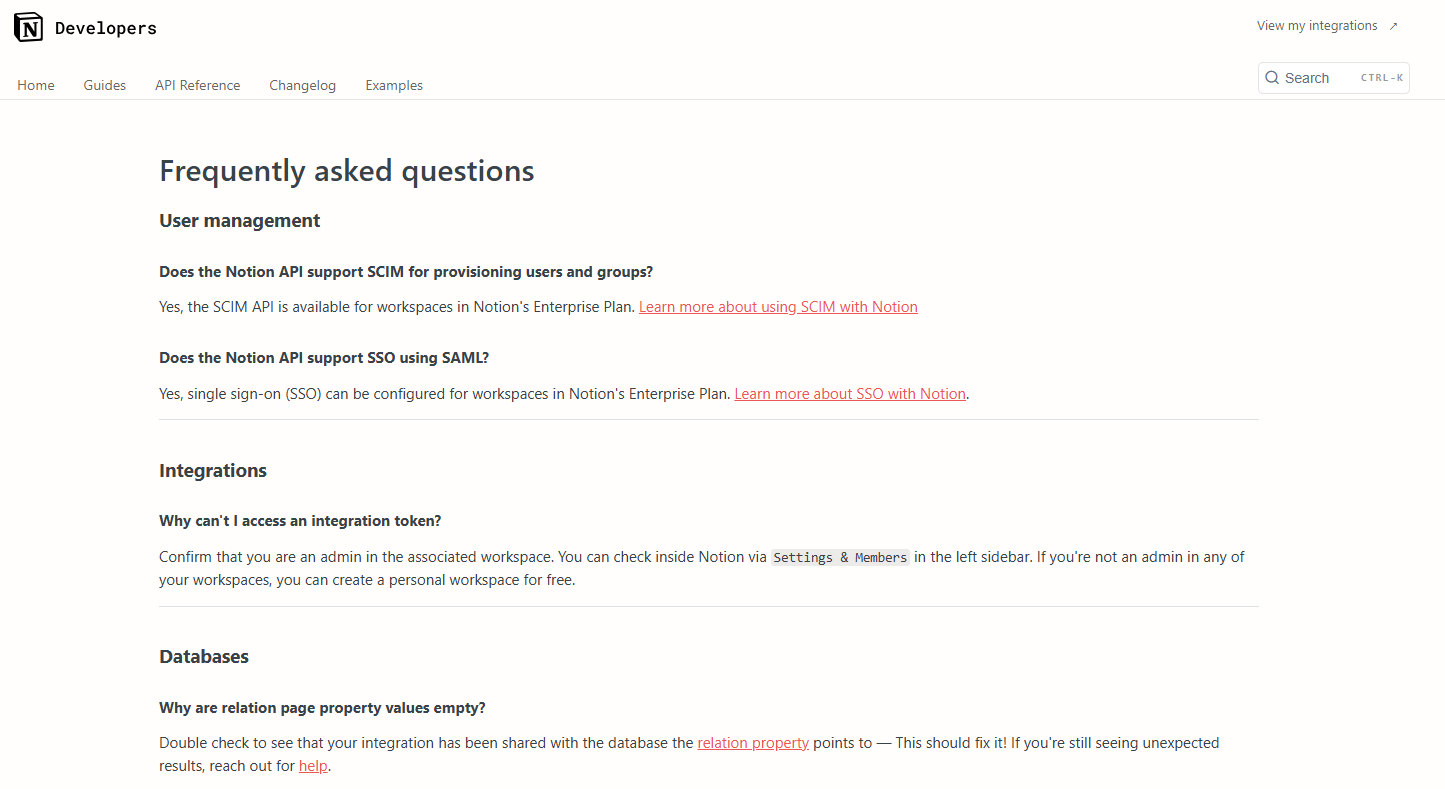Click the search magnifier icon

coord(1272,78)
